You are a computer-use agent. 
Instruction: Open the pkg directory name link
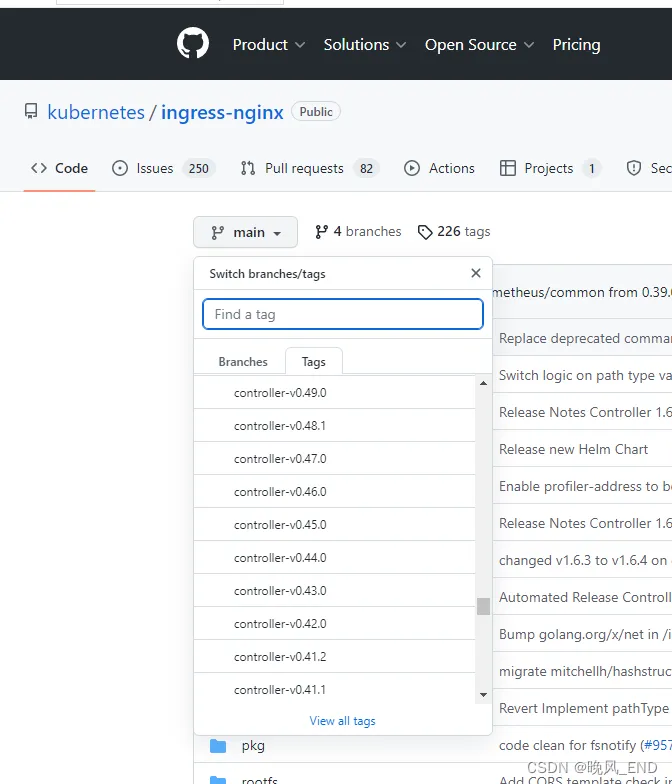pos(253,746)
